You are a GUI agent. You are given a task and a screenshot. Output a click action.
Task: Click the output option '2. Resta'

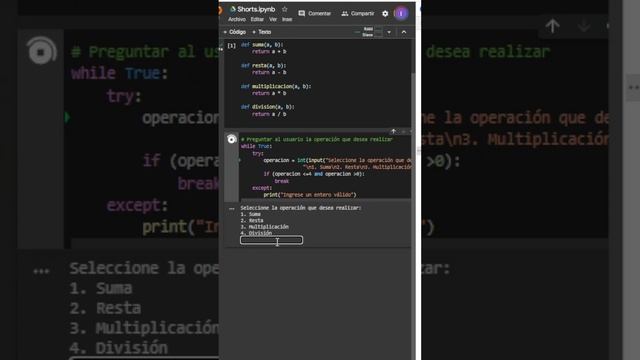point(252,220)
